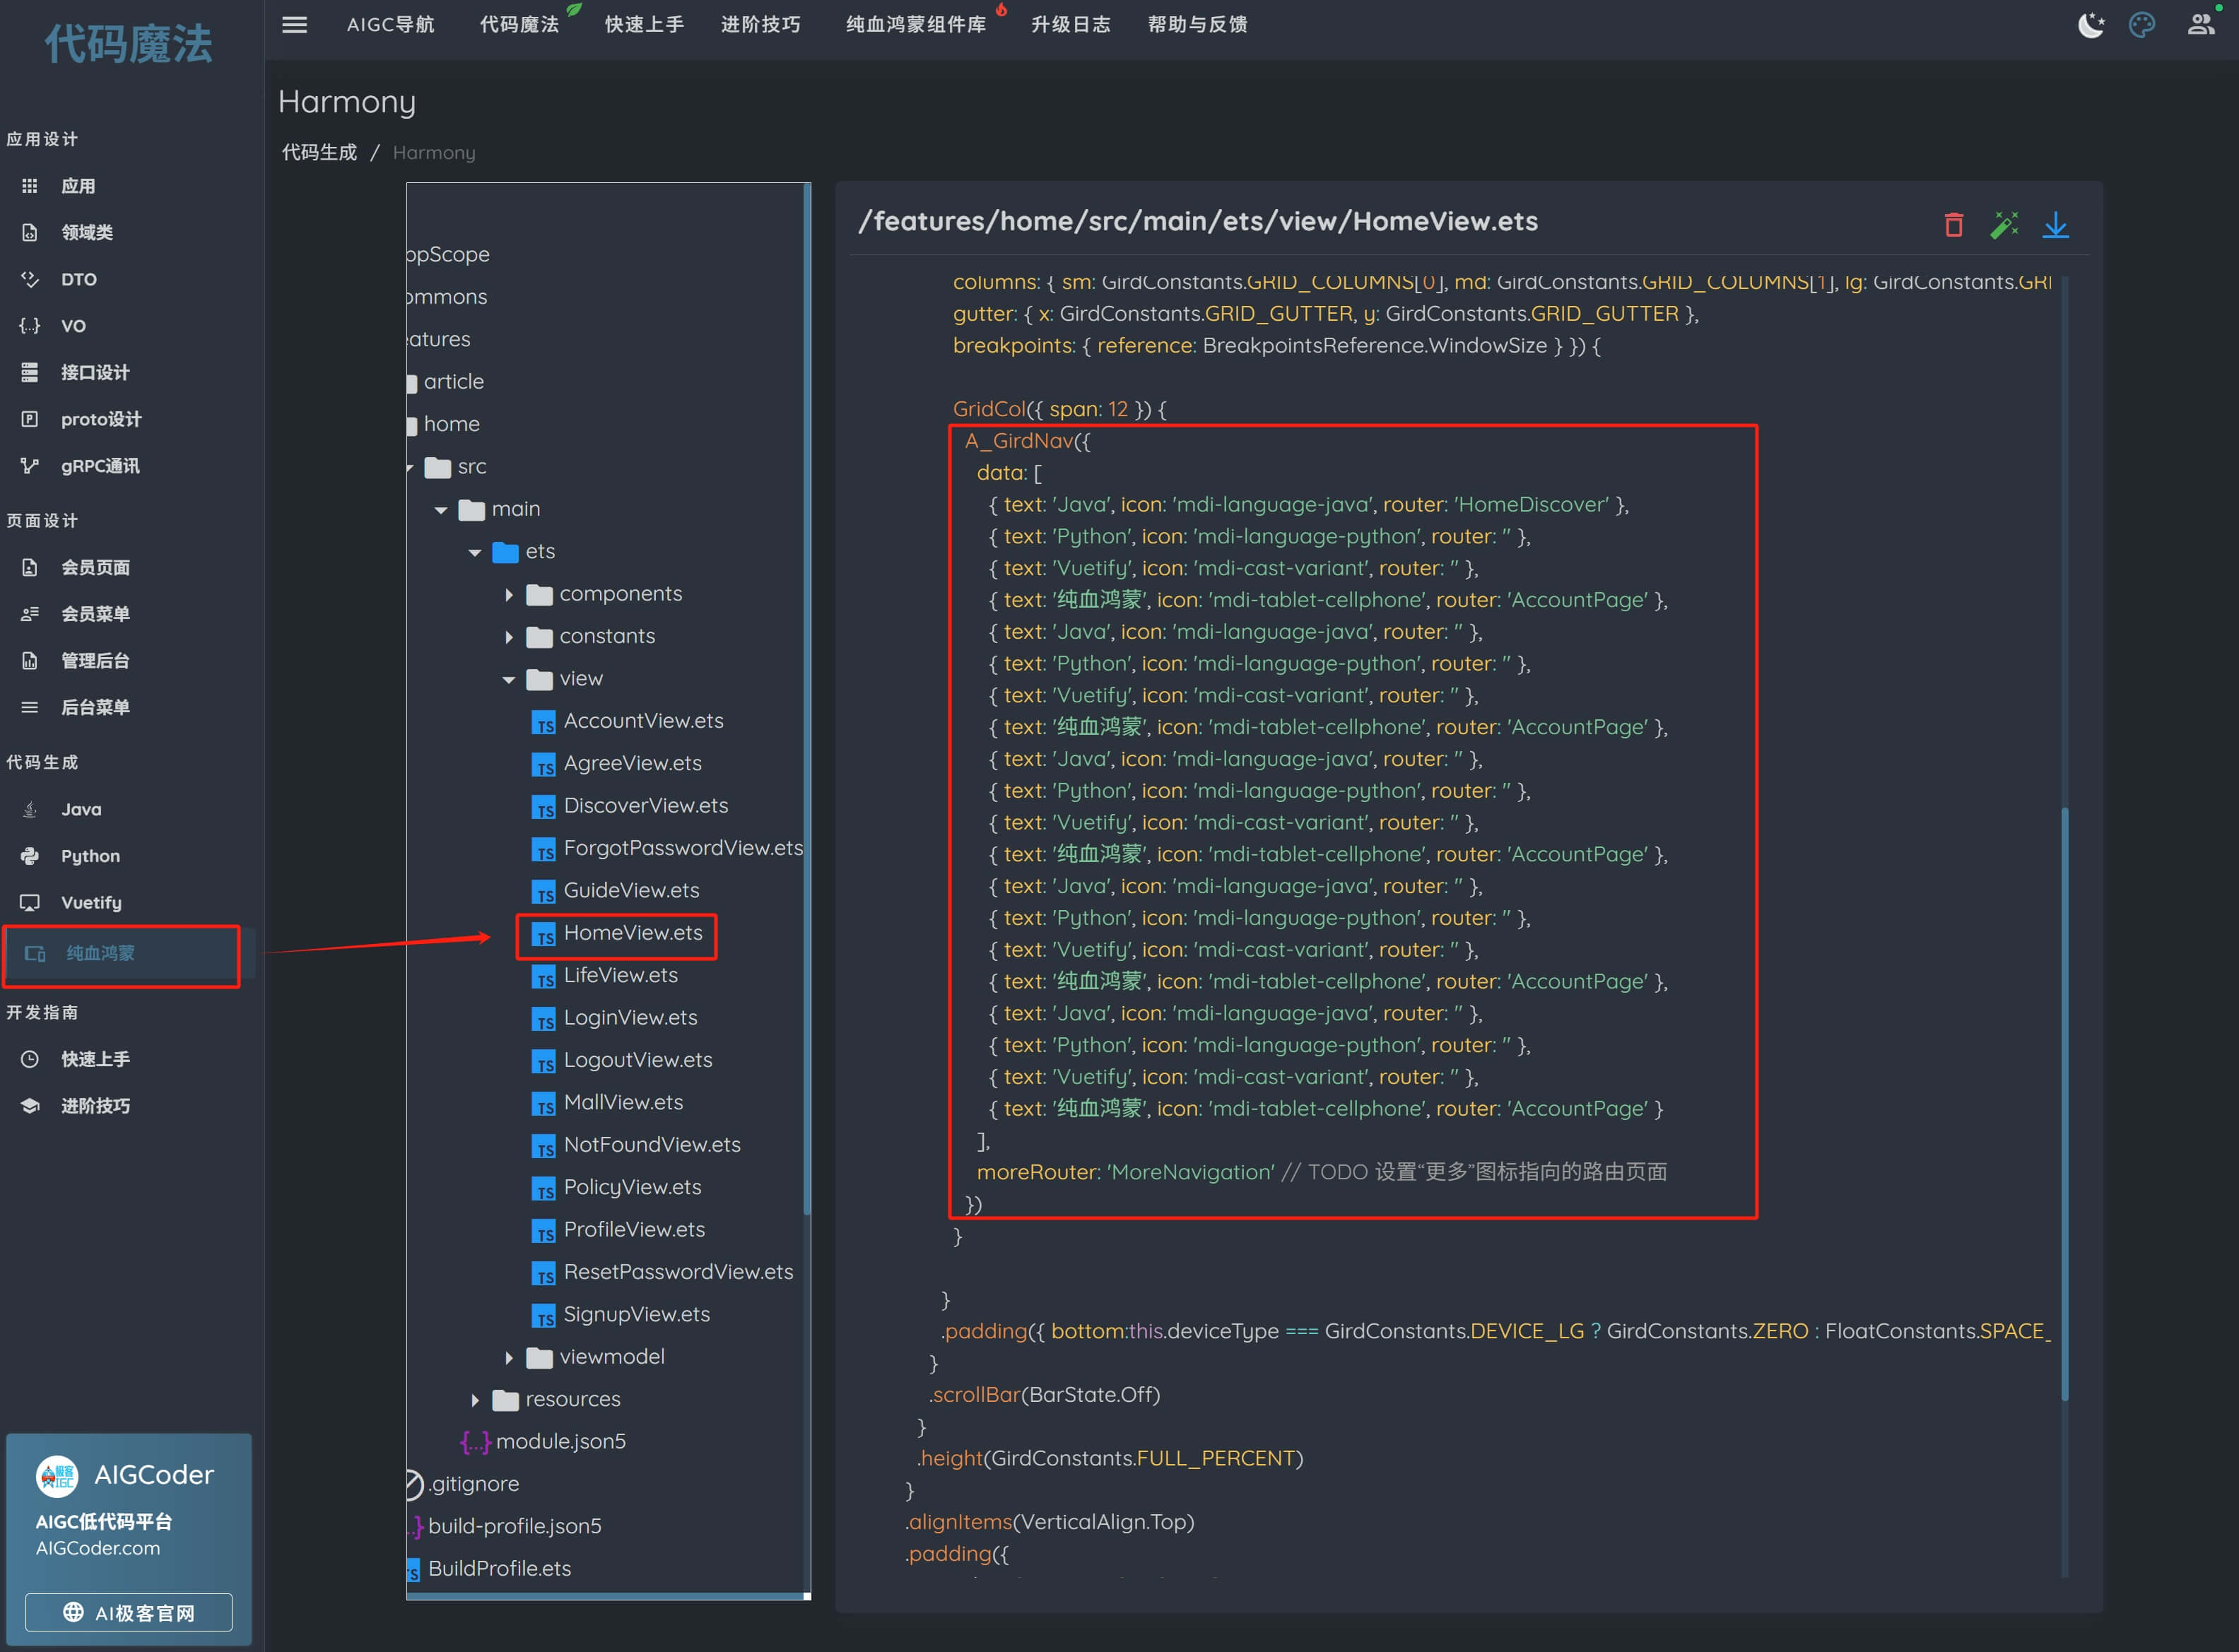
Task: Toggle sidebar with hamburger menu icon
Action: point(294,25)
